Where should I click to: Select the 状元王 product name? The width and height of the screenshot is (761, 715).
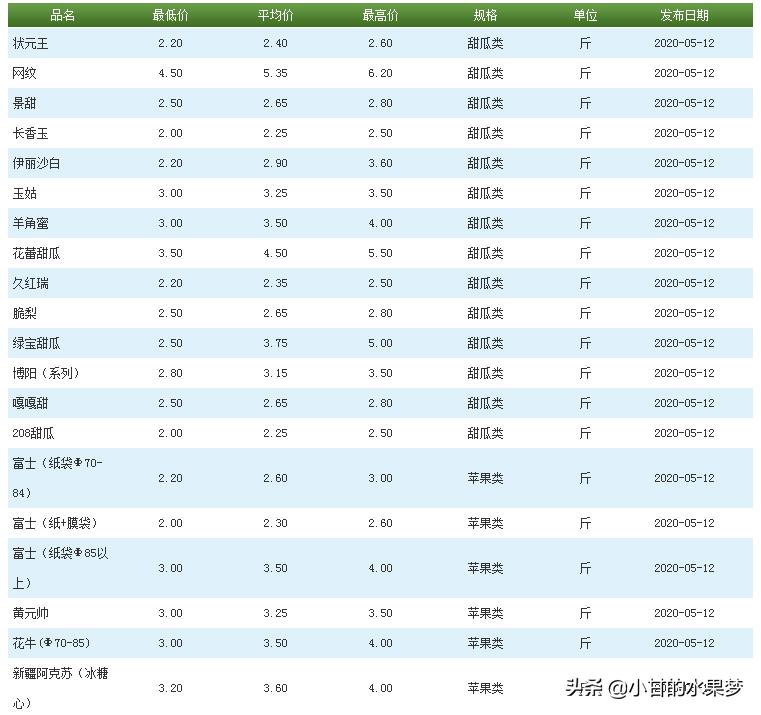pyautogui.click(x=29, y=44)
